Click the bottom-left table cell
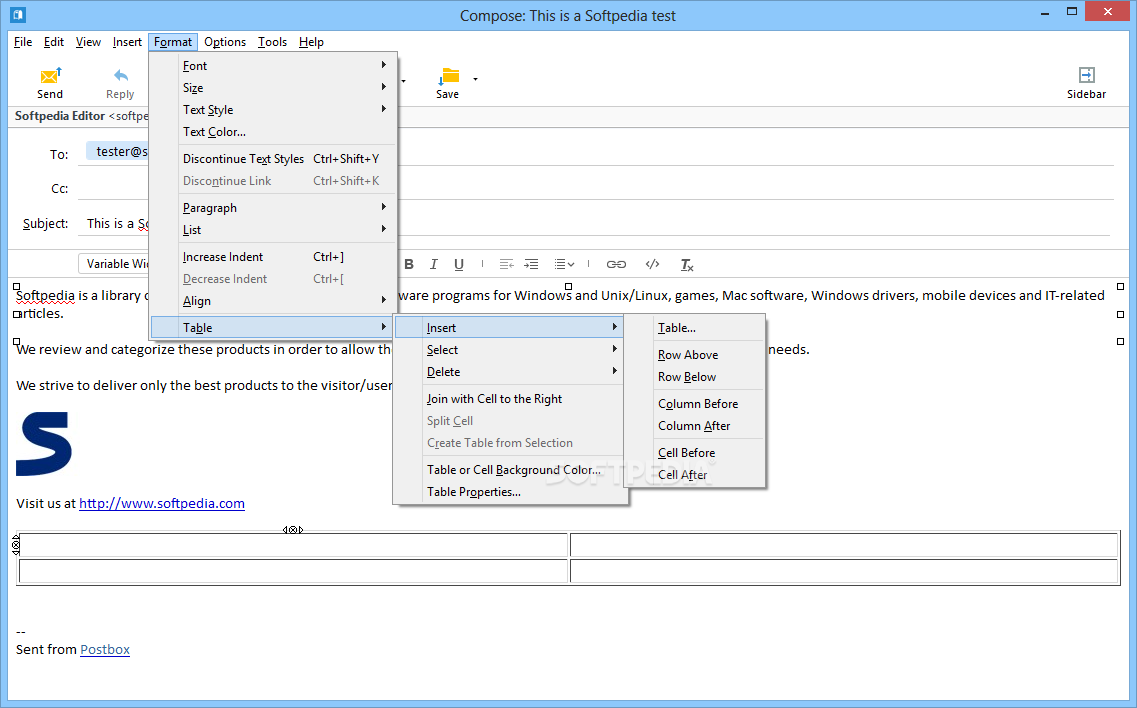 point(293,571)
